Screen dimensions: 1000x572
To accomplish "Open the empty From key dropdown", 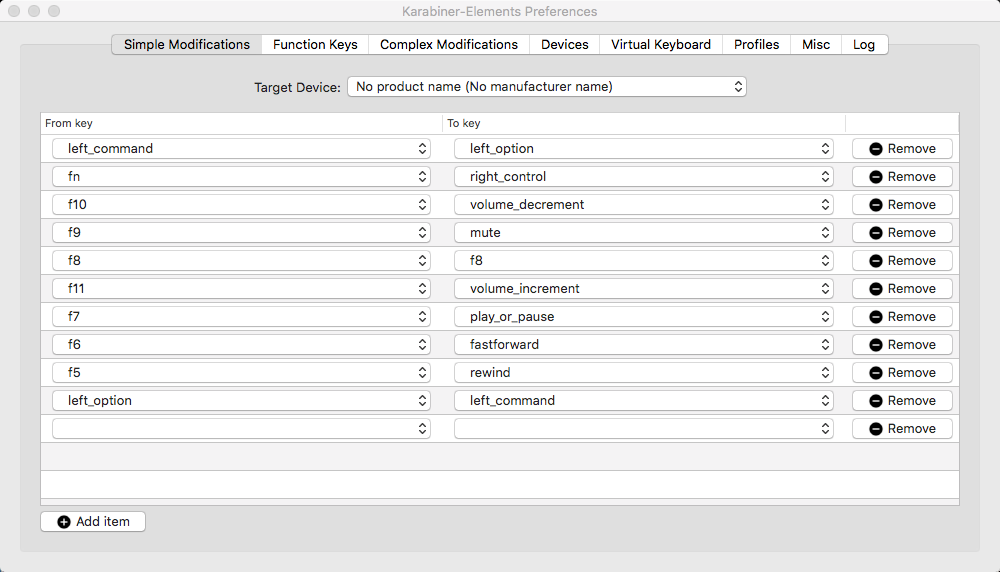I will [241, 429].
